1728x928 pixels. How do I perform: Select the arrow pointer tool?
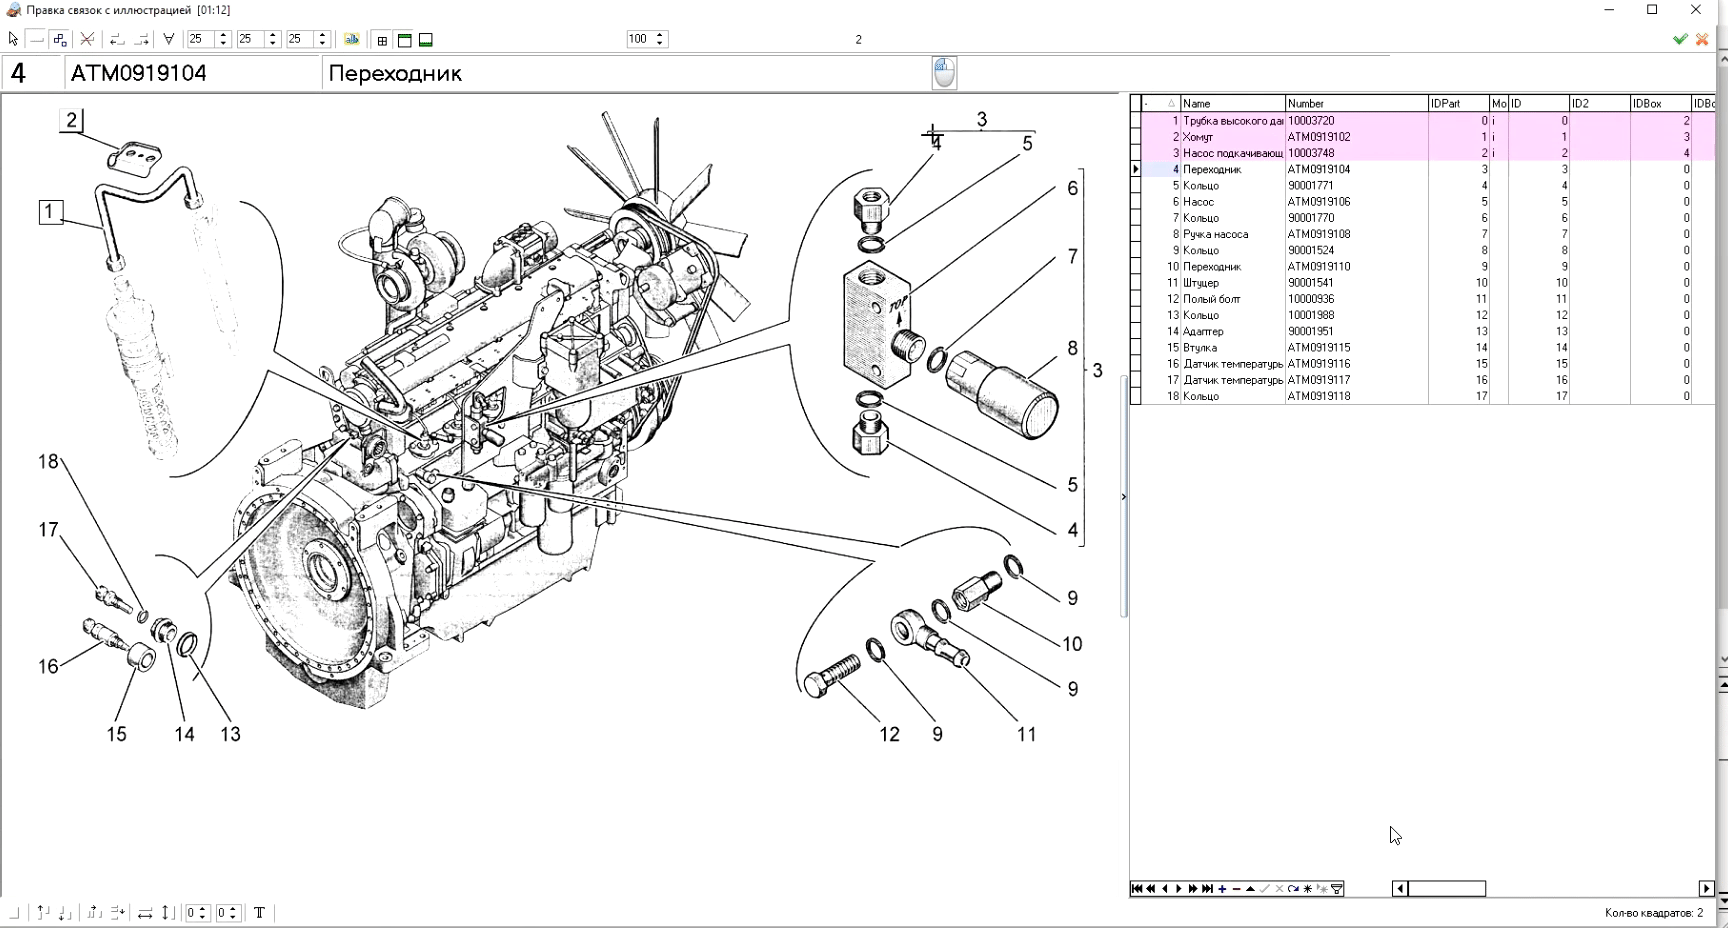13,39
